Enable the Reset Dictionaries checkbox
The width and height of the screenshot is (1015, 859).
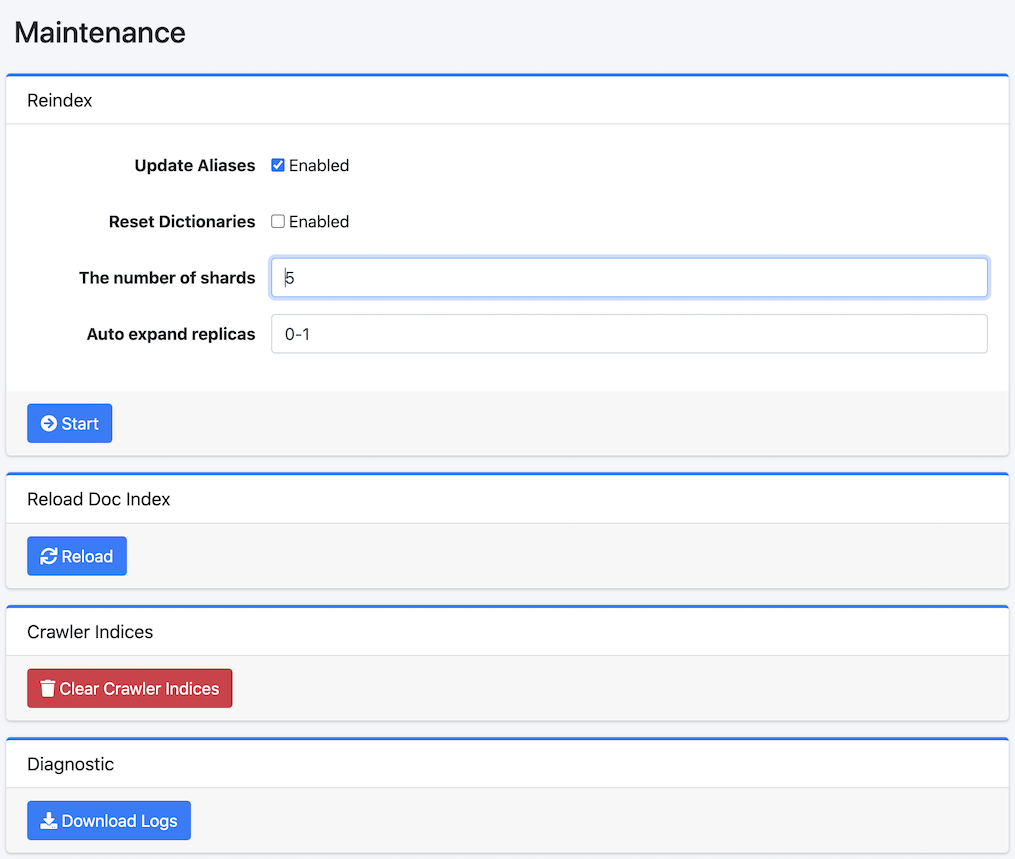278,222
